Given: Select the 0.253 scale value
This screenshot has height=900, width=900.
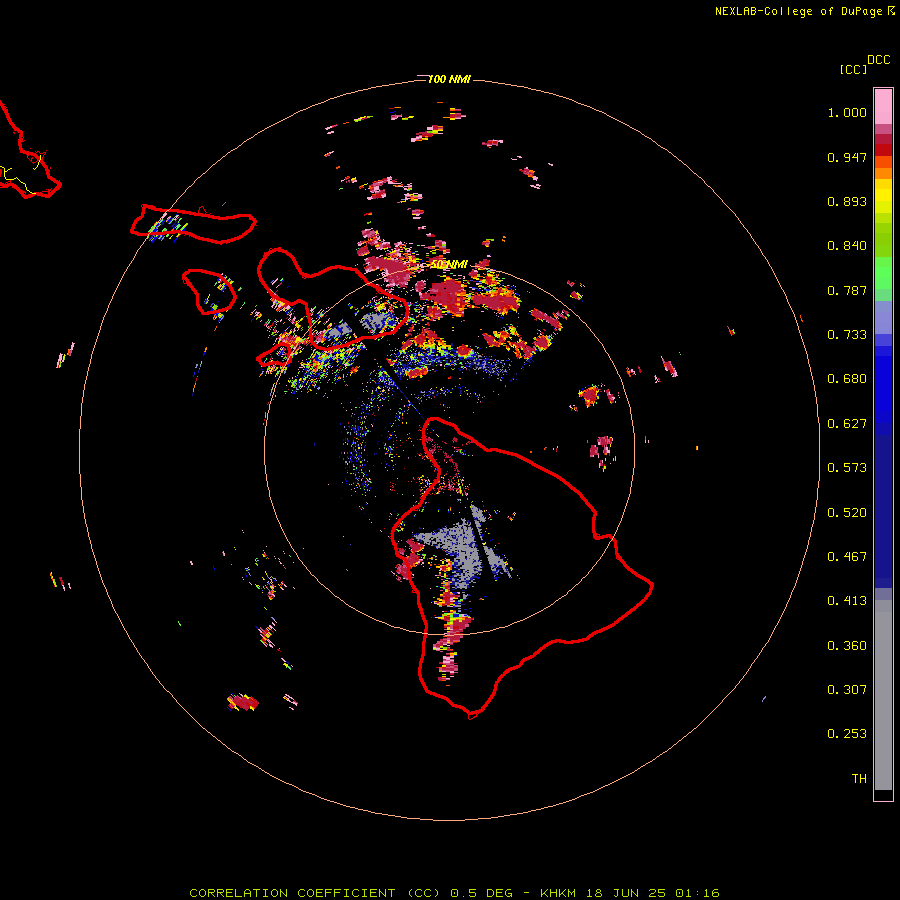Looking at the screenshot, I should pyautogui.click(x=847, y=734).
